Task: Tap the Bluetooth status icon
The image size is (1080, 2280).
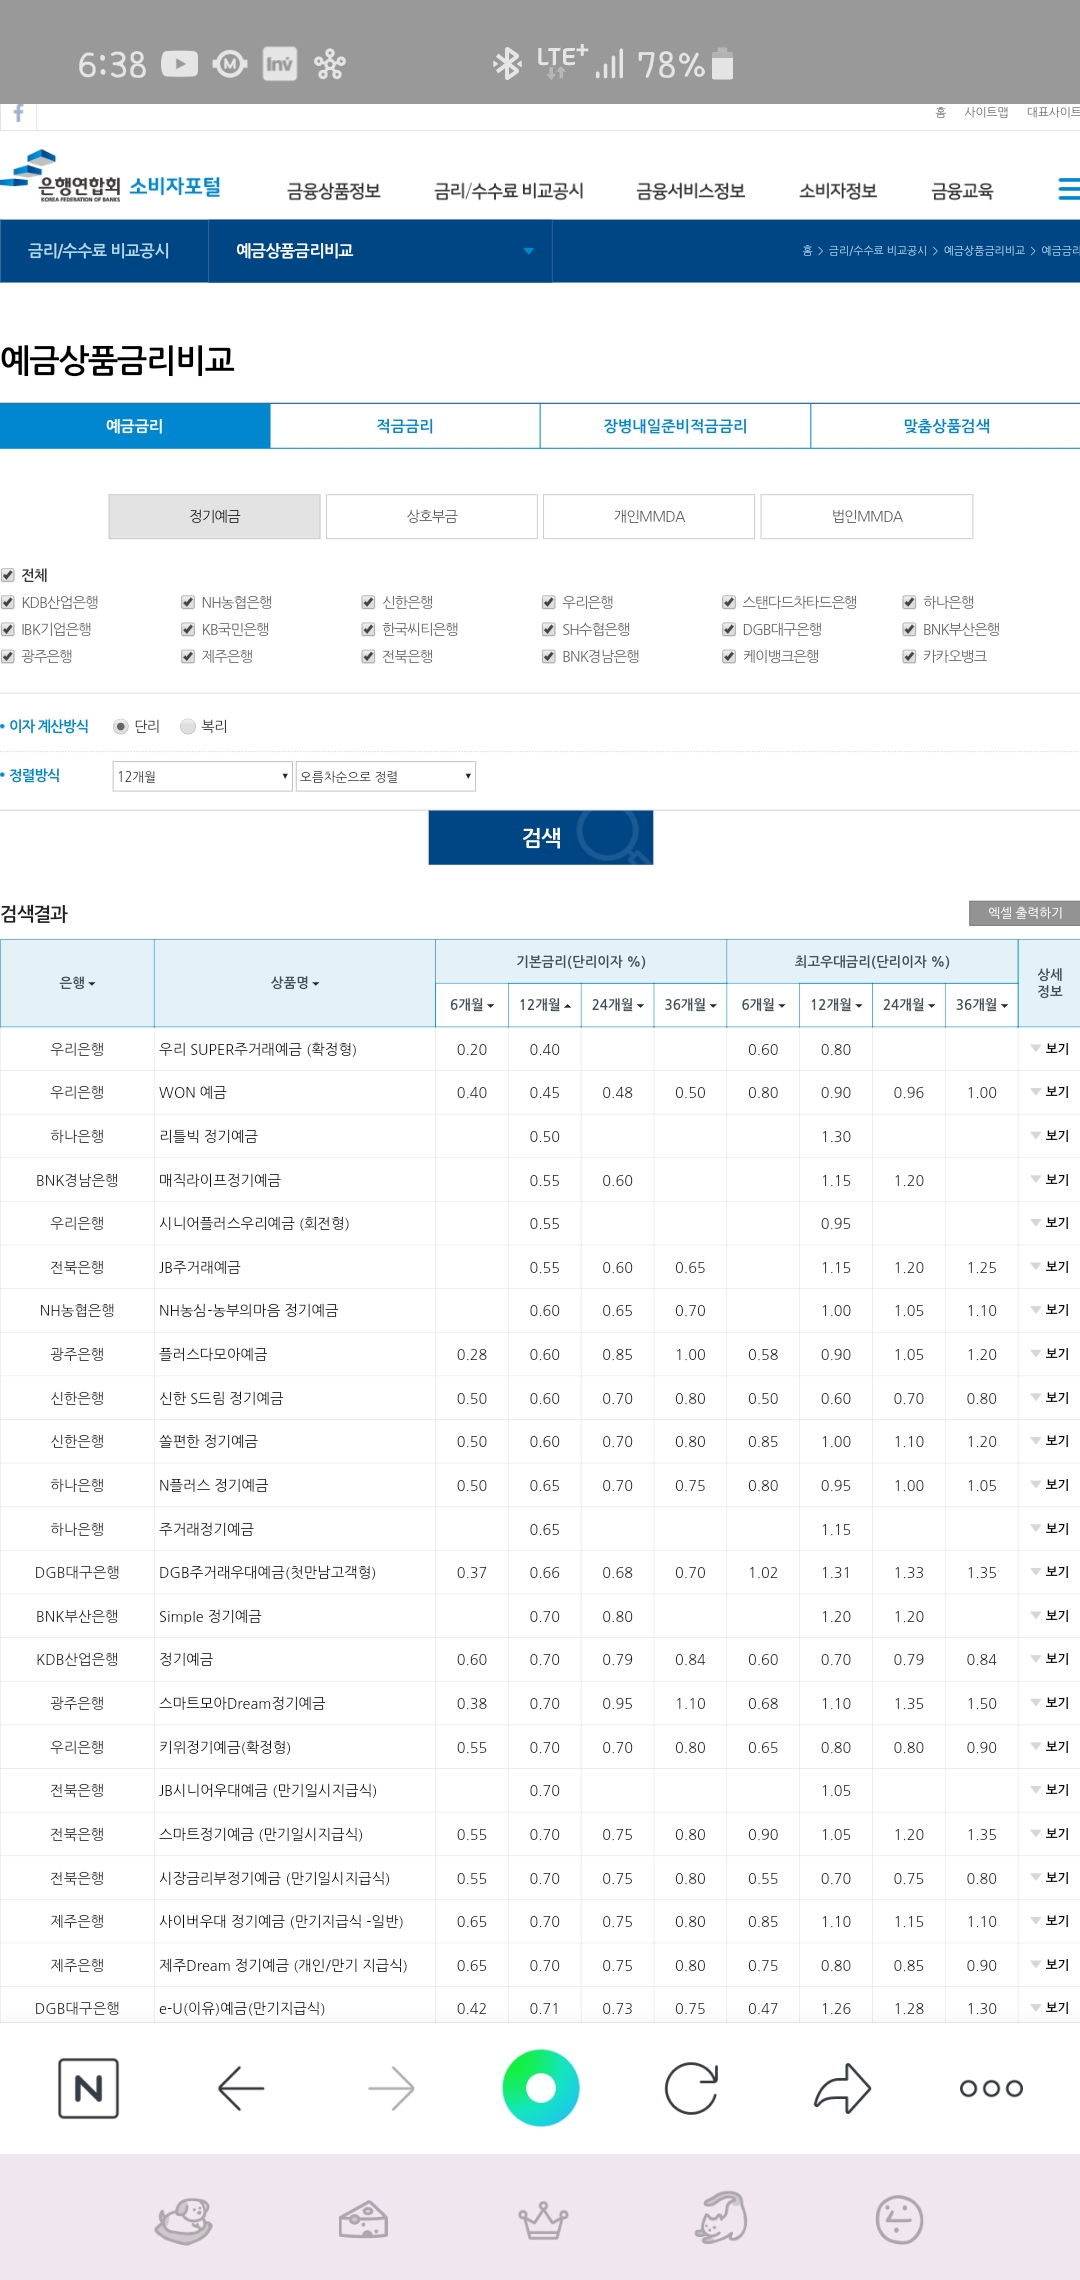Action: [508, 64]
